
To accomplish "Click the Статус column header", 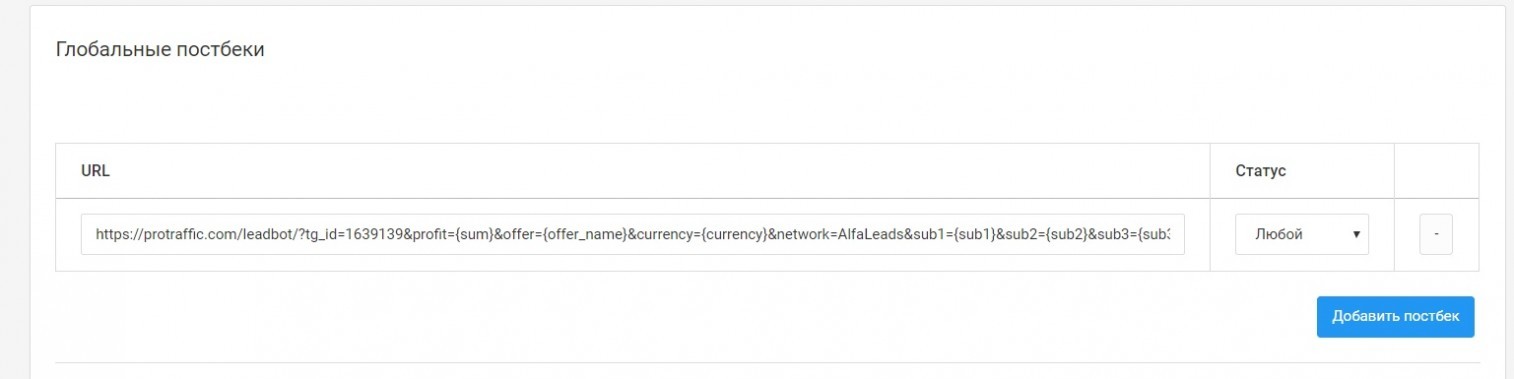I will 1260,171.
